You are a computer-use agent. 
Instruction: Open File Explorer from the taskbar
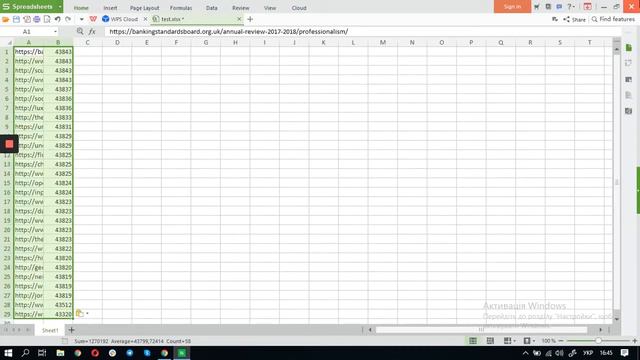[60, 353]
